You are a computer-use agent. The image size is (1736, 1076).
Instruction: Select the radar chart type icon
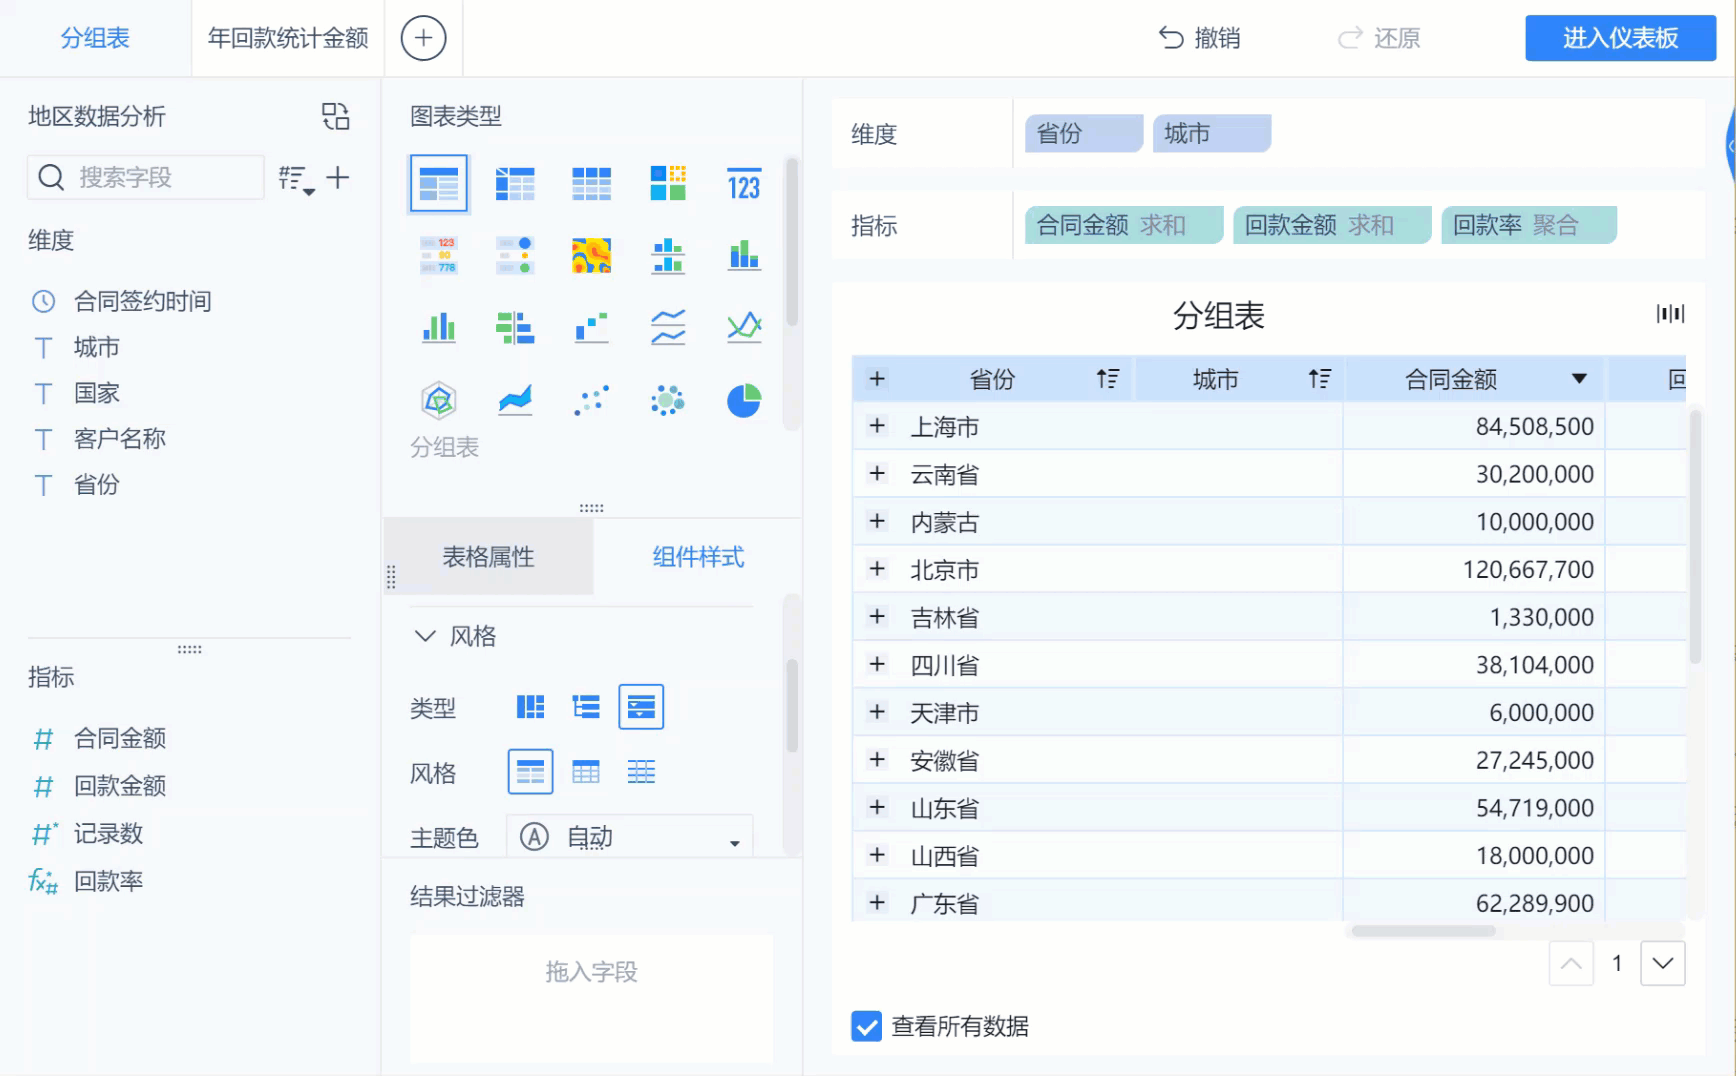click(x=438, y=401)
